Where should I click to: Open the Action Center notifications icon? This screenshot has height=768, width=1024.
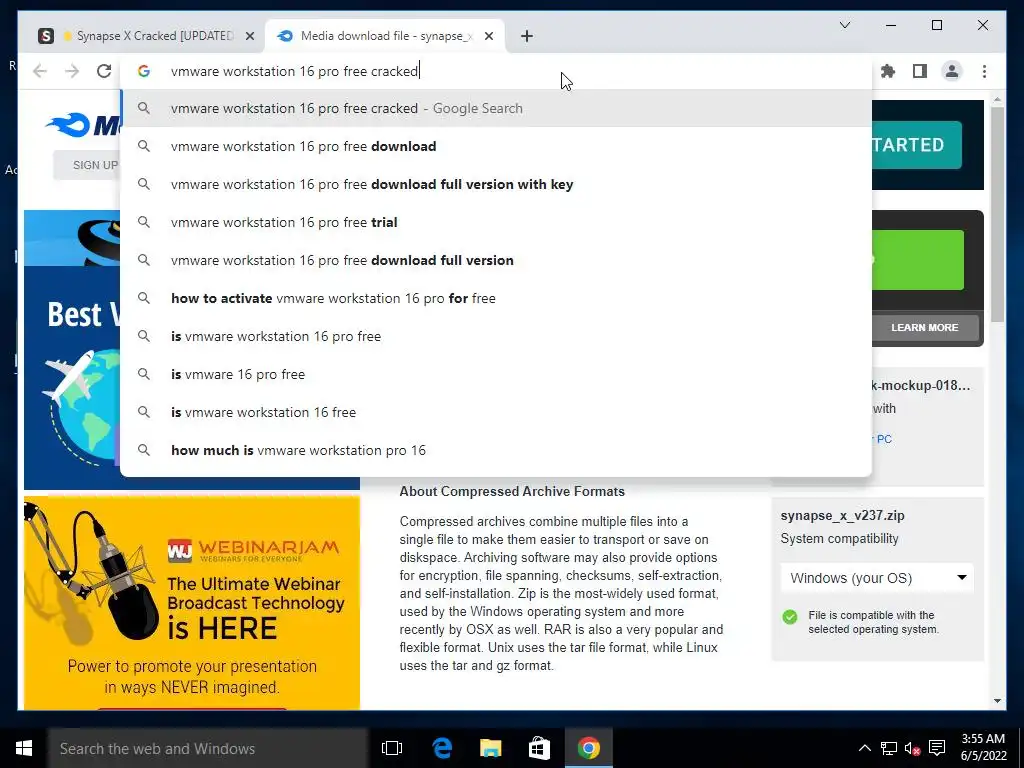pyautogui.click(x=937, y=748)
